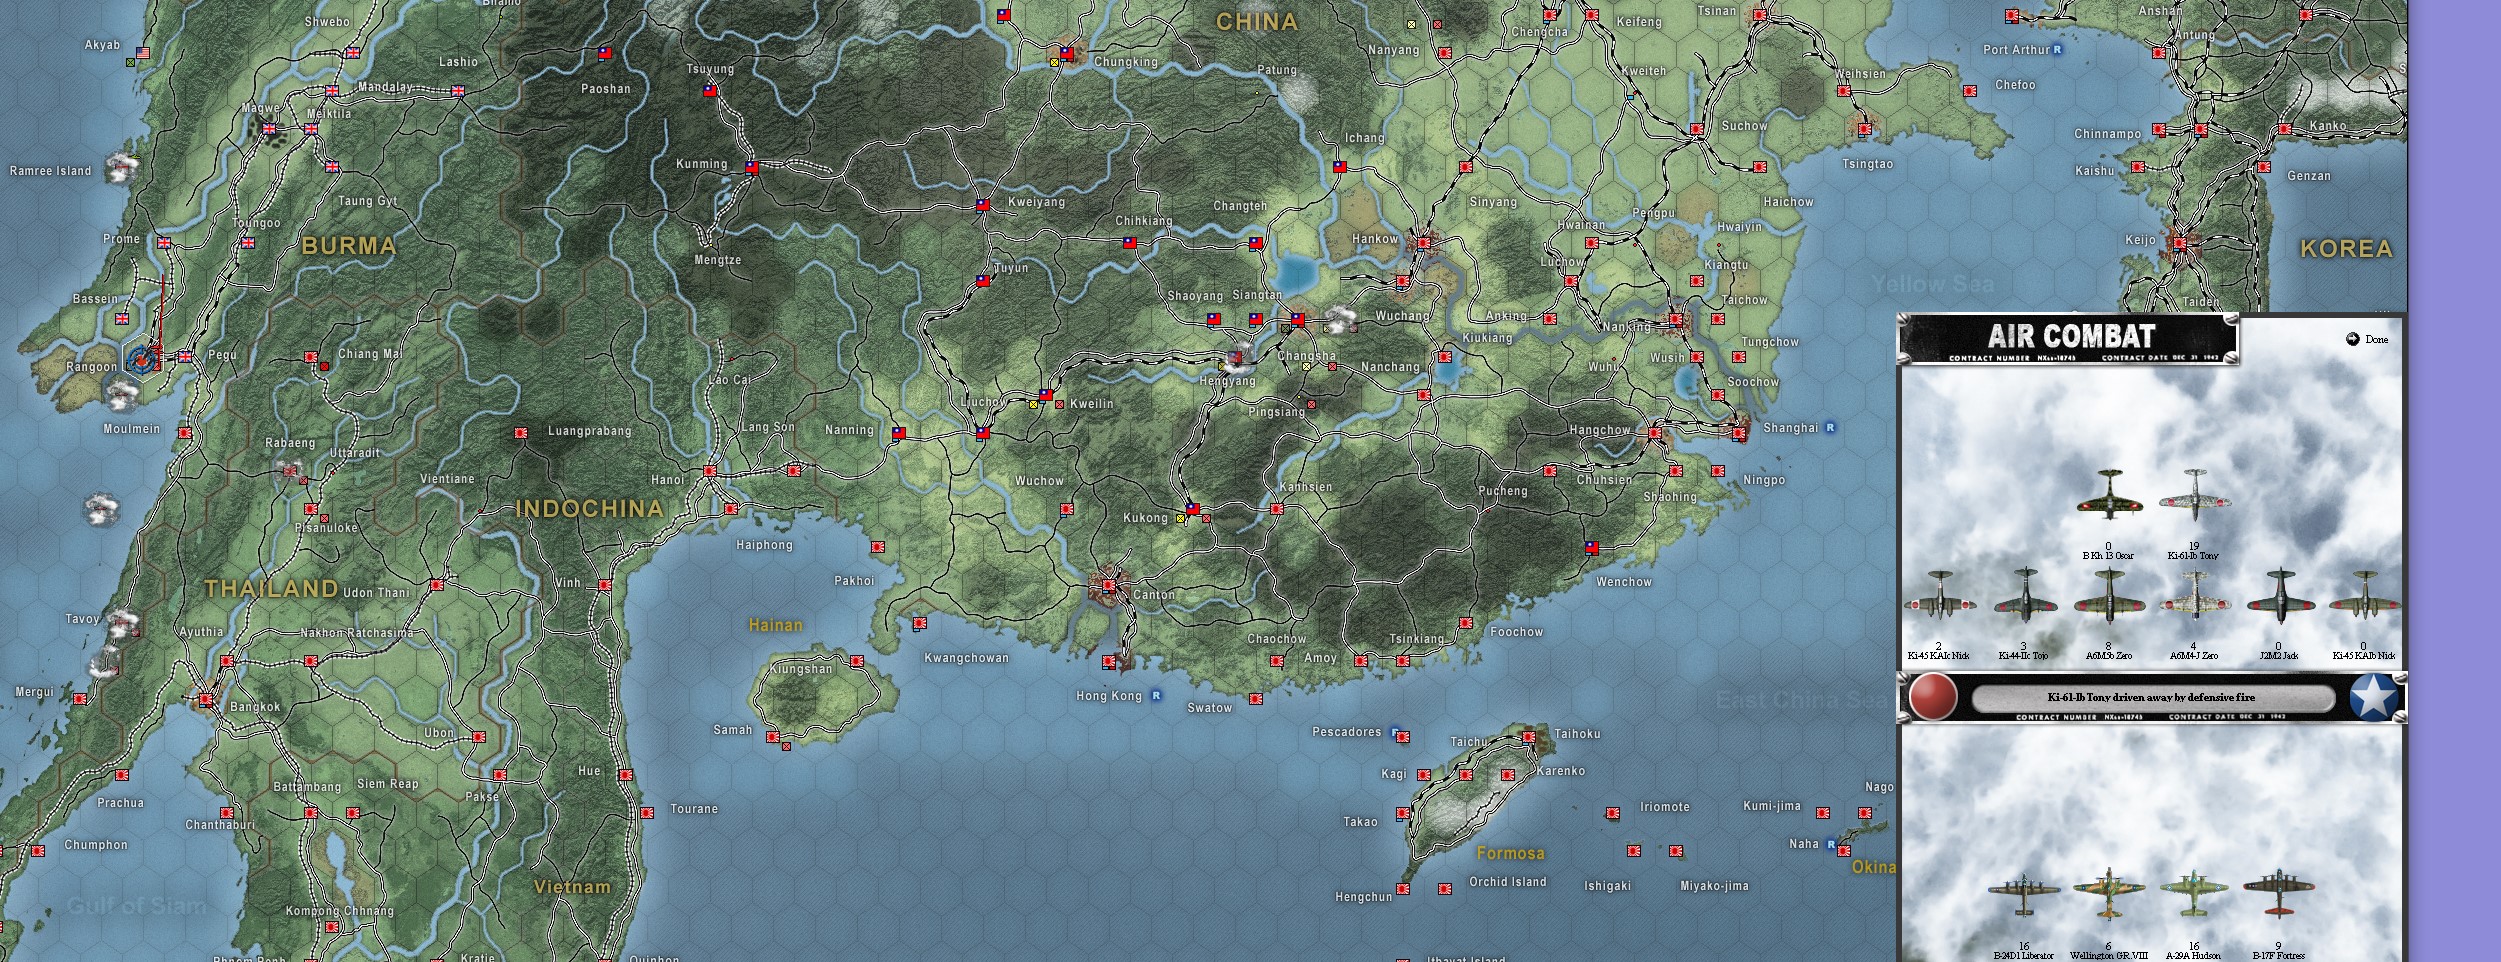Select the B-24D1 Liberator bomber icon
The width and height of the screenshot is (2501, 962).
point(2024,894)
